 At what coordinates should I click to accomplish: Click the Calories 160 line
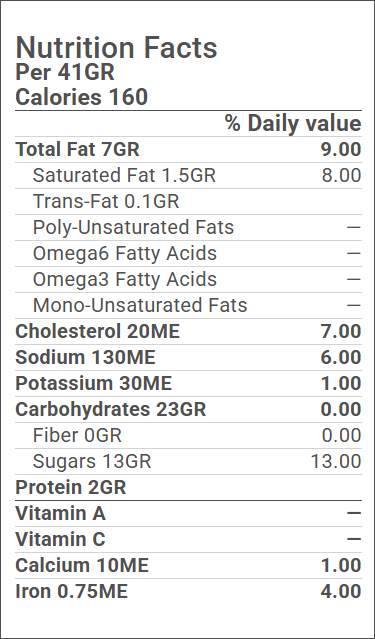(82, 97)
